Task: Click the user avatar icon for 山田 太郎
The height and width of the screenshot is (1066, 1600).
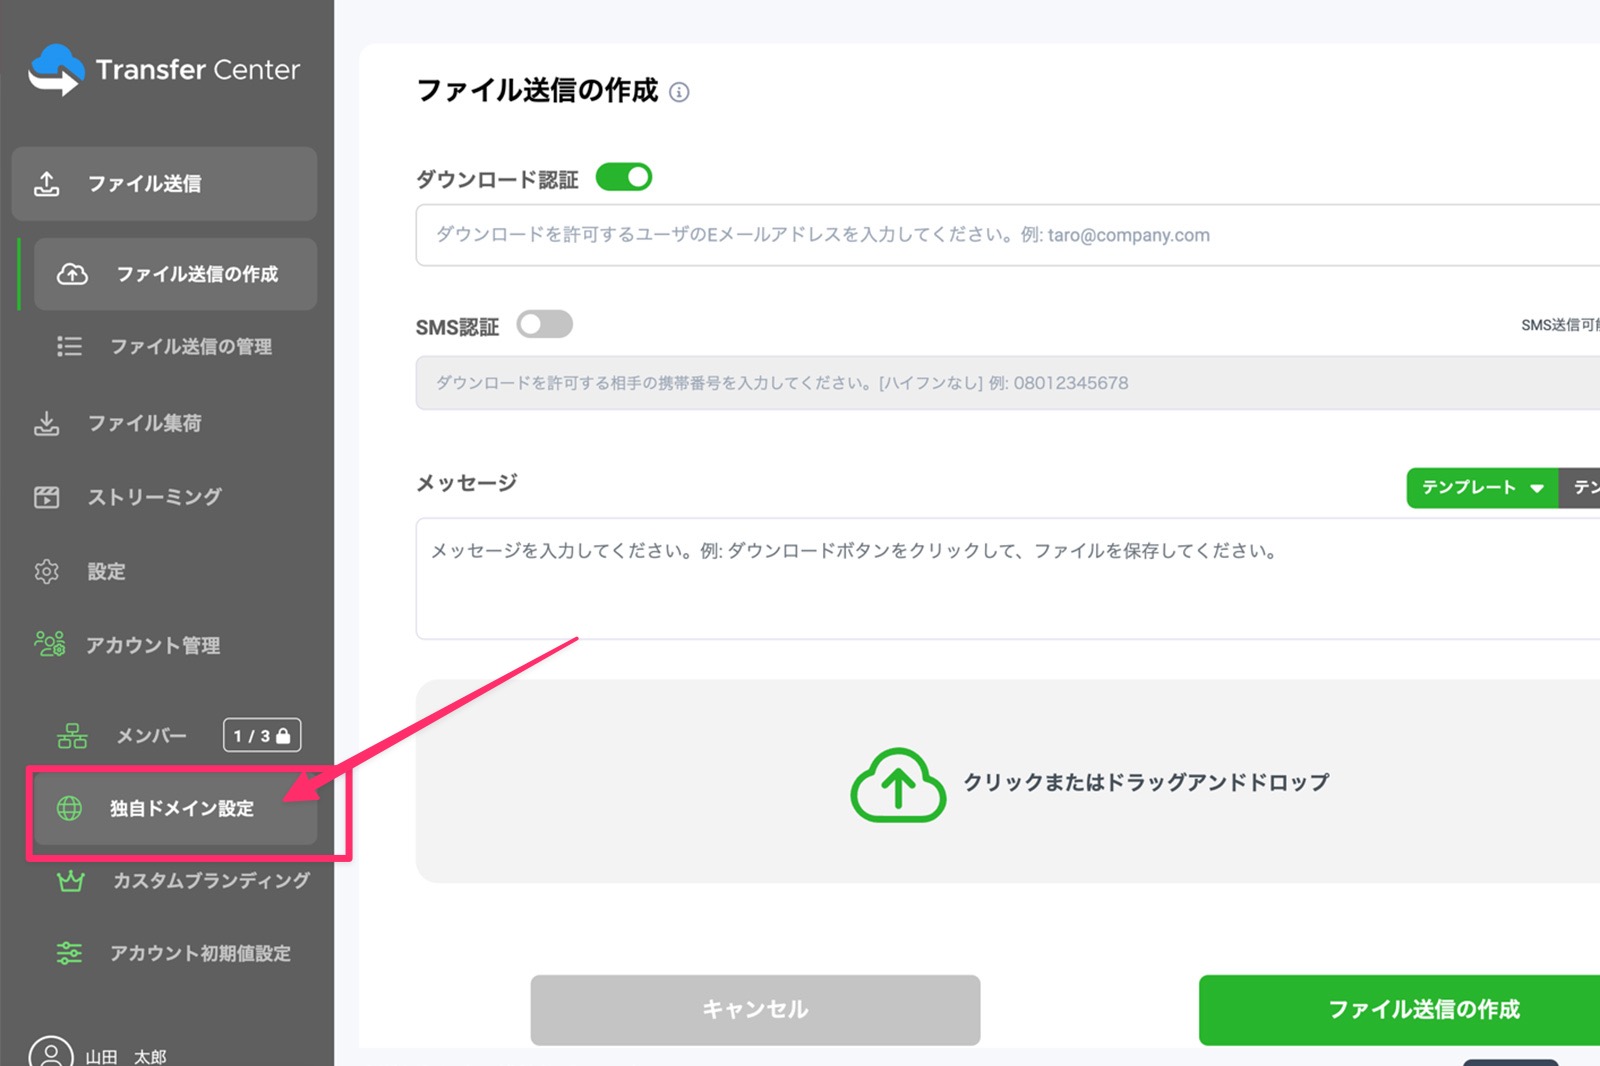Action: point(51,1054)
